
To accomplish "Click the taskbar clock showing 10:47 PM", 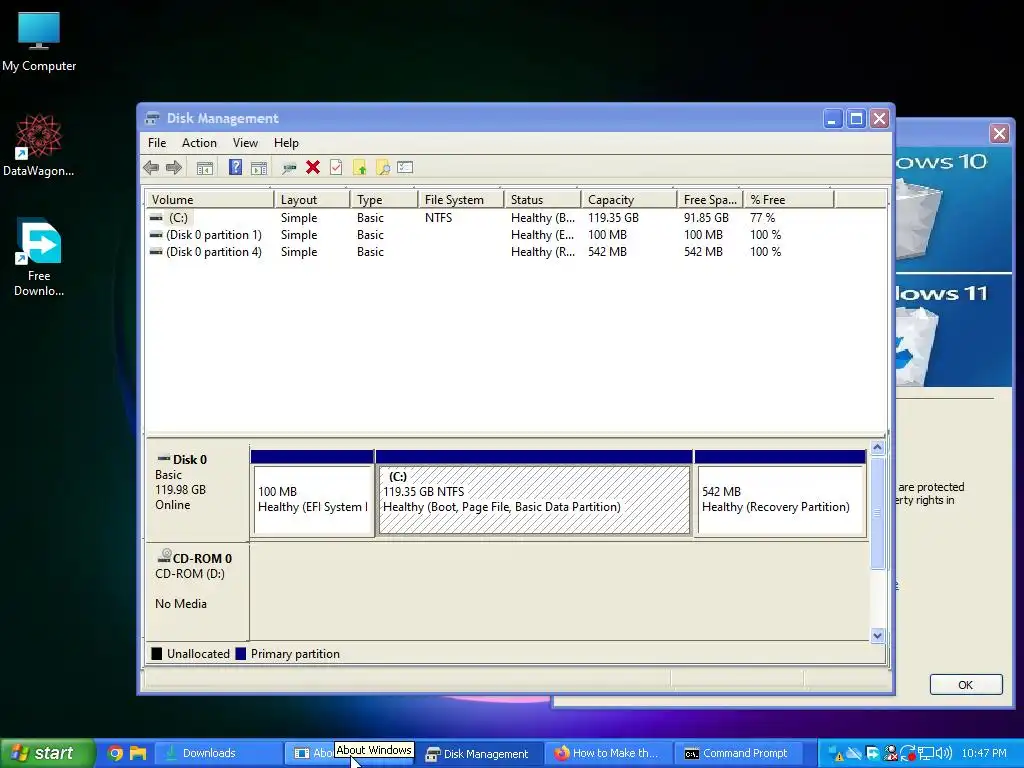I will point(984,753).
